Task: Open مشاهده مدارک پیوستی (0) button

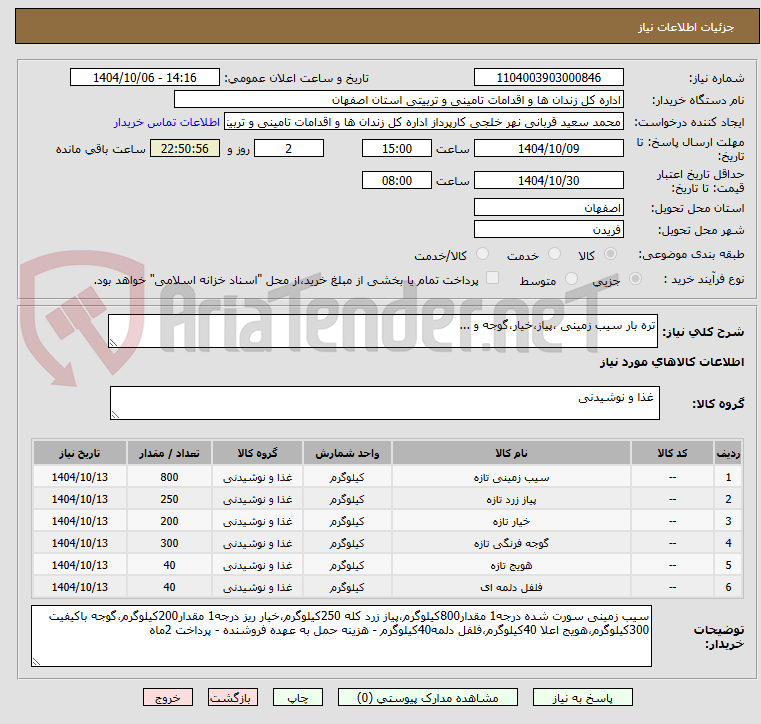Action: (428, 698)
